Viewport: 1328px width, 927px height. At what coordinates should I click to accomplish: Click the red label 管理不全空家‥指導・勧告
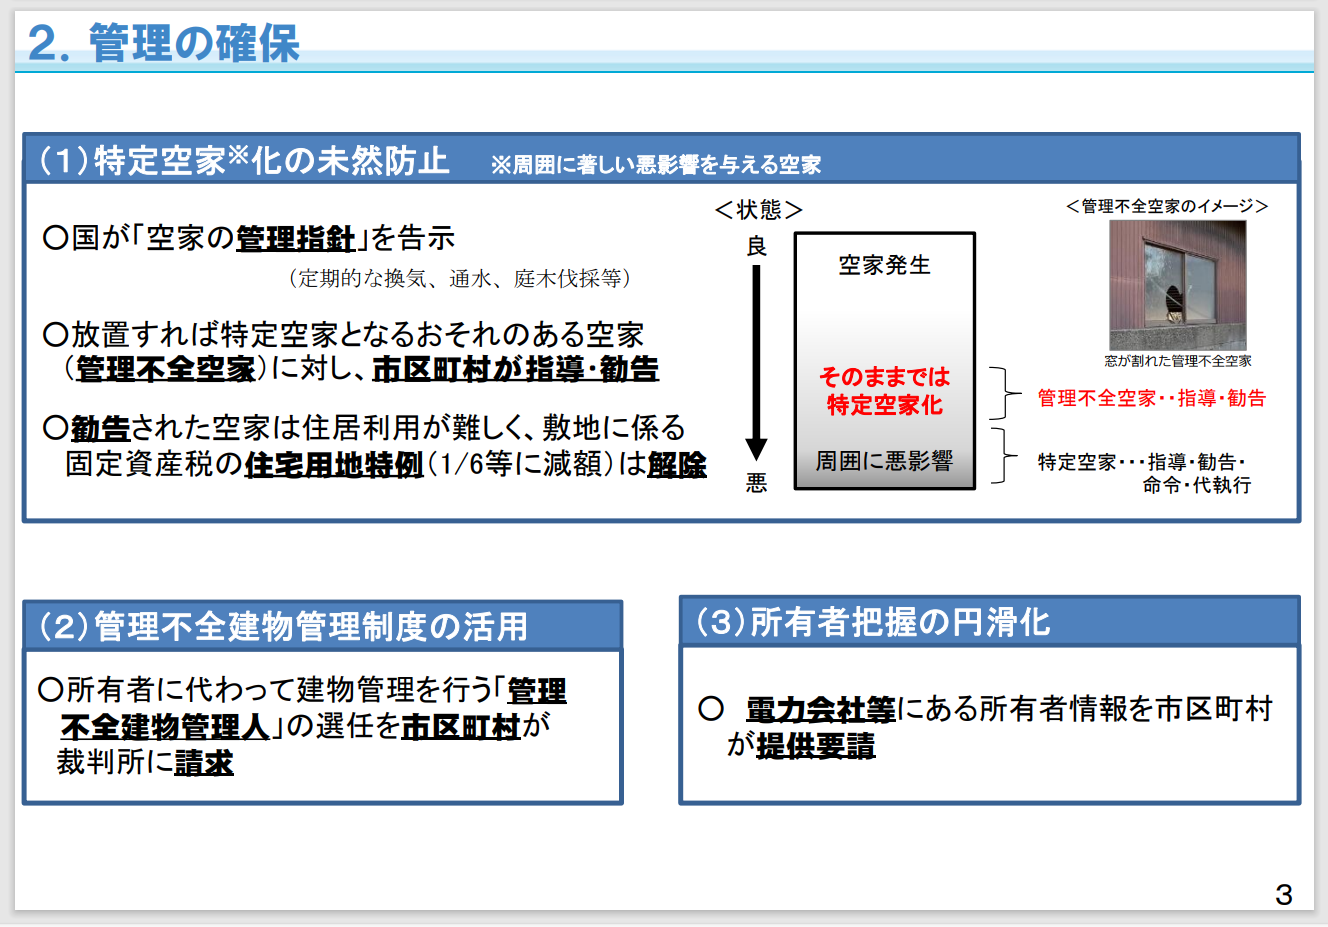coord(1151,398)
